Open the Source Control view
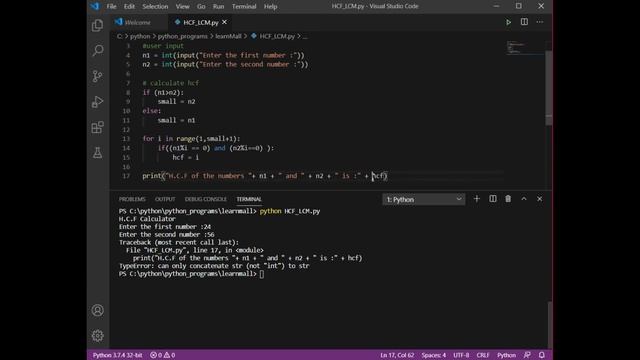The width and height of the screenshot is (640, 360). [98, 76]
